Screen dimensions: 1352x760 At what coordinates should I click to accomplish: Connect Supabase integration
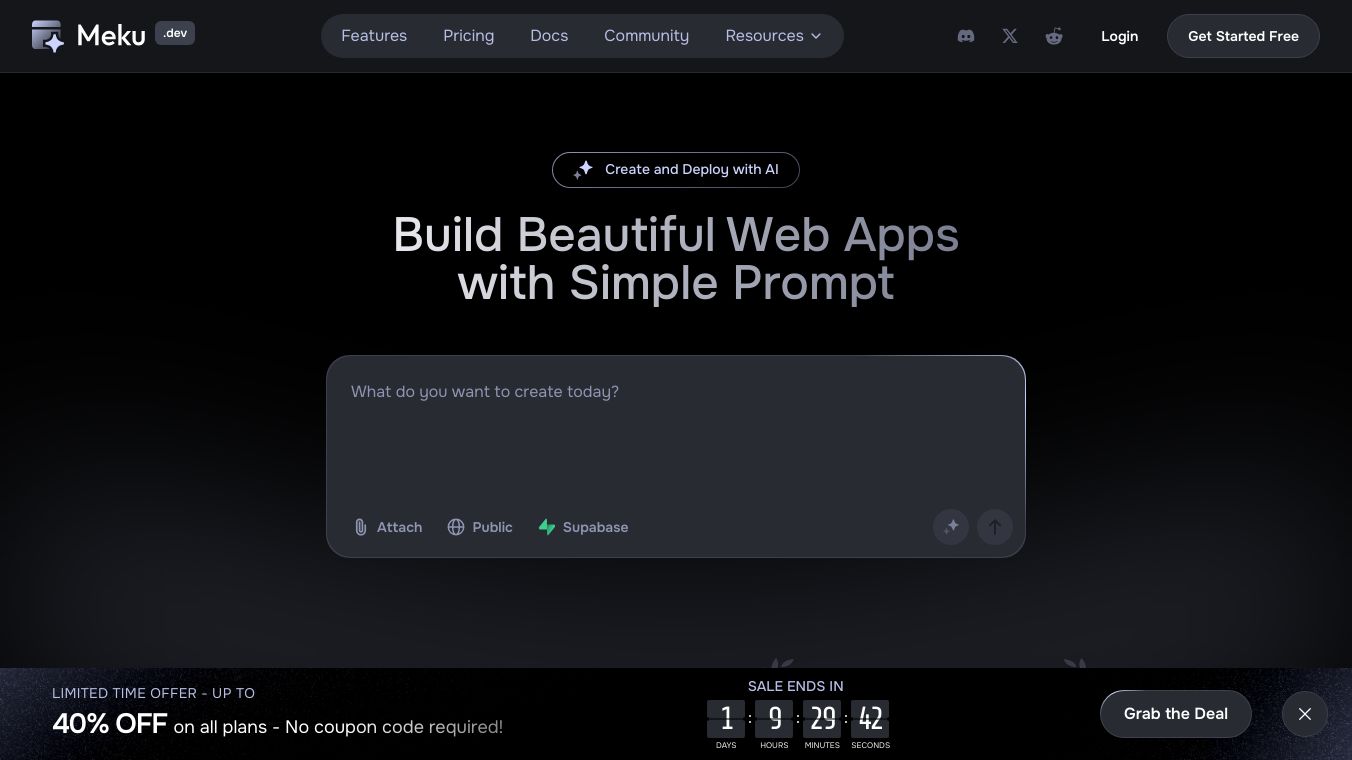[583, 527]
